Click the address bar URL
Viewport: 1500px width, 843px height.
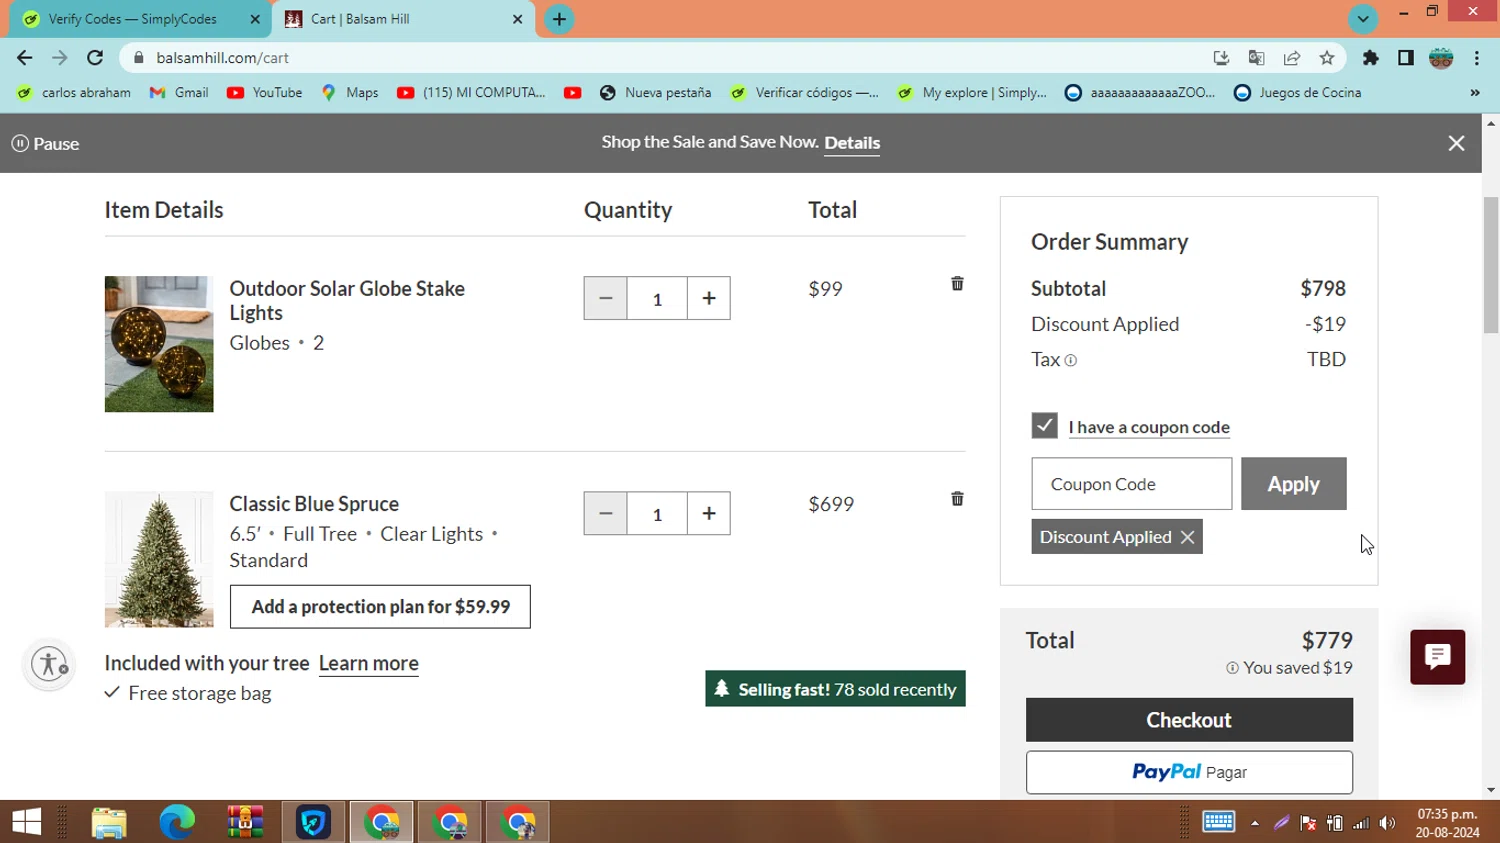point(222,58)
